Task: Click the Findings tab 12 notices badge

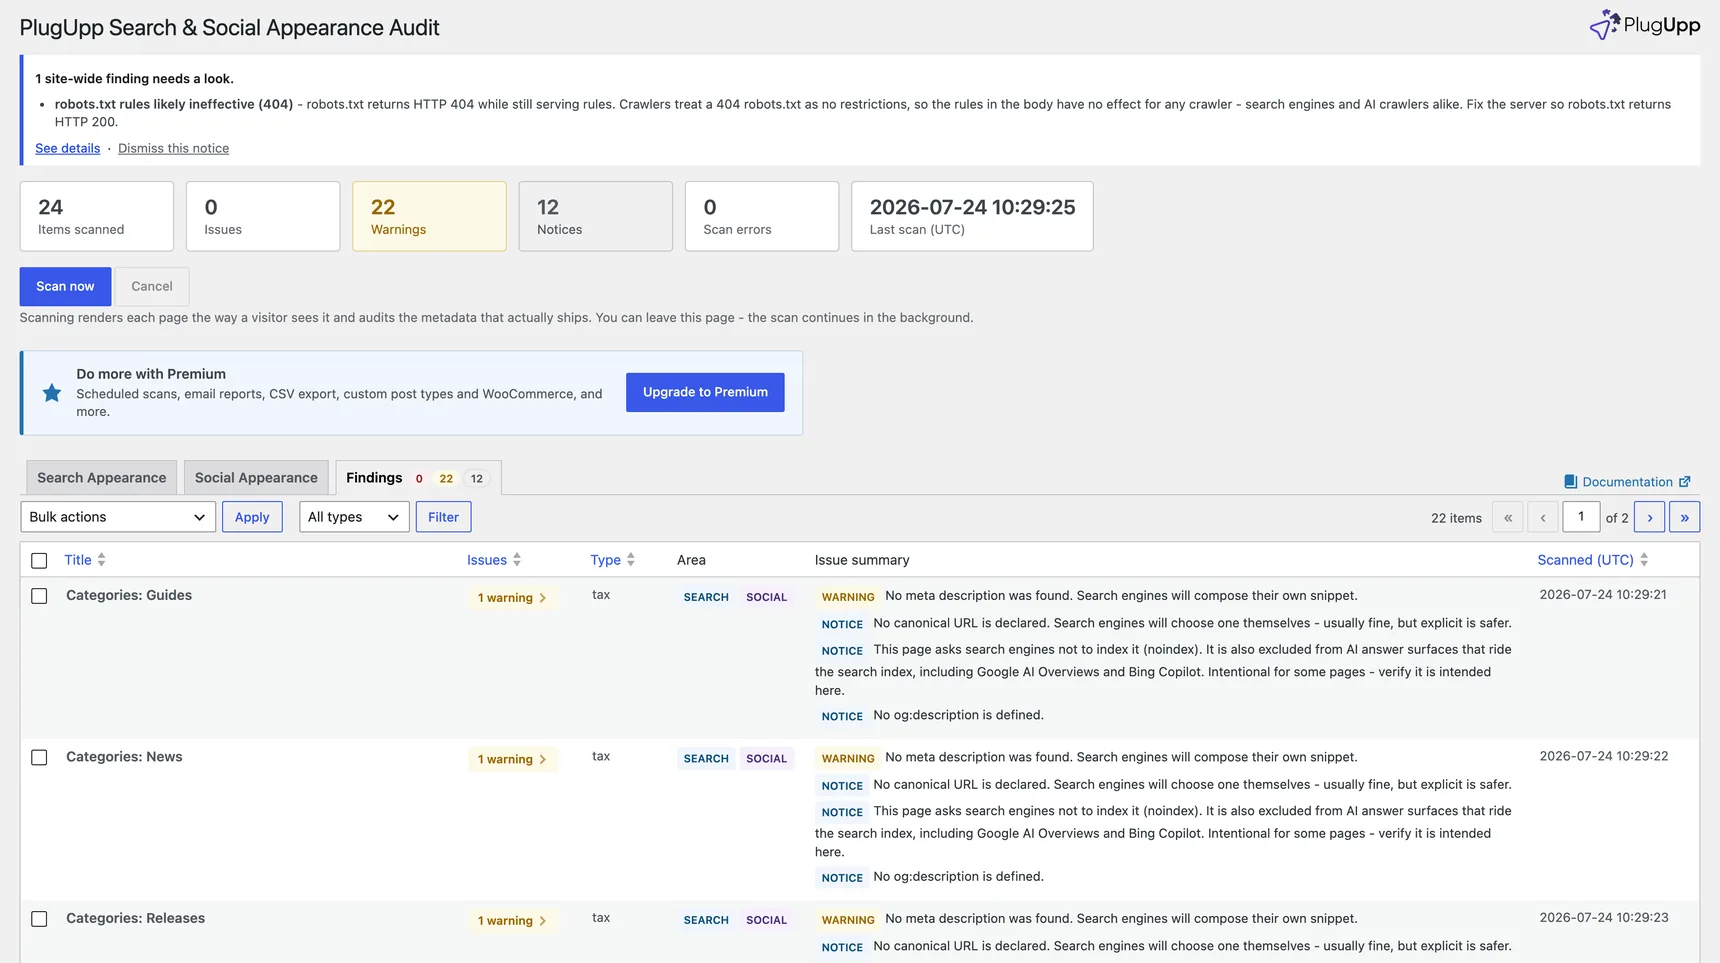Action: (477, 479)
